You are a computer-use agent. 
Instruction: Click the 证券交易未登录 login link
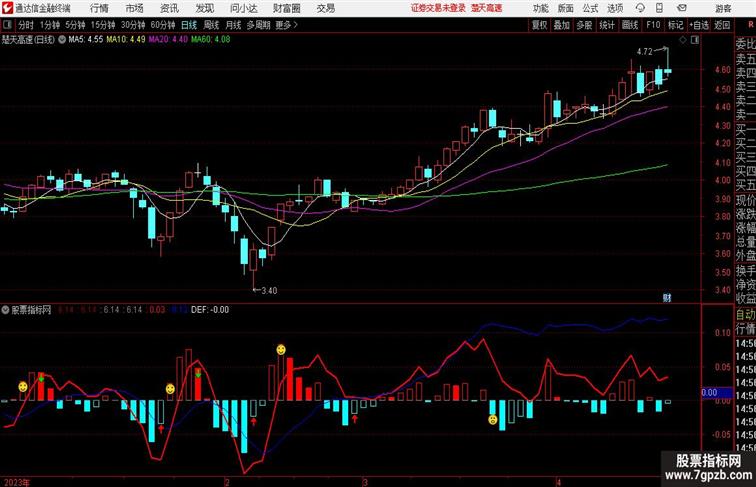[x=438, y=8]
